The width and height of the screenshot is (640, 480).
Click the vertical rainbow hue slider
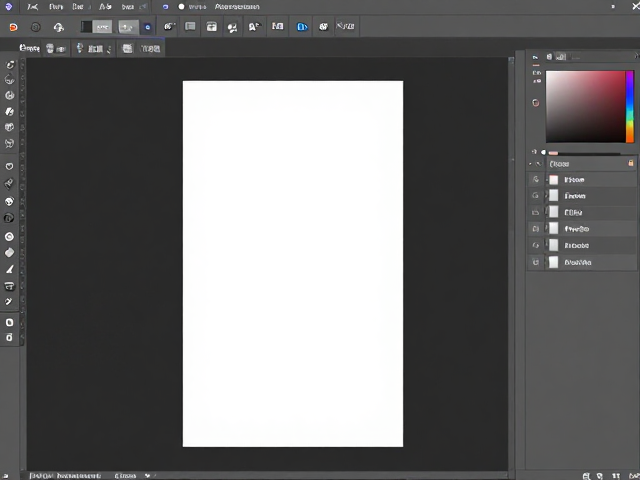630,107
